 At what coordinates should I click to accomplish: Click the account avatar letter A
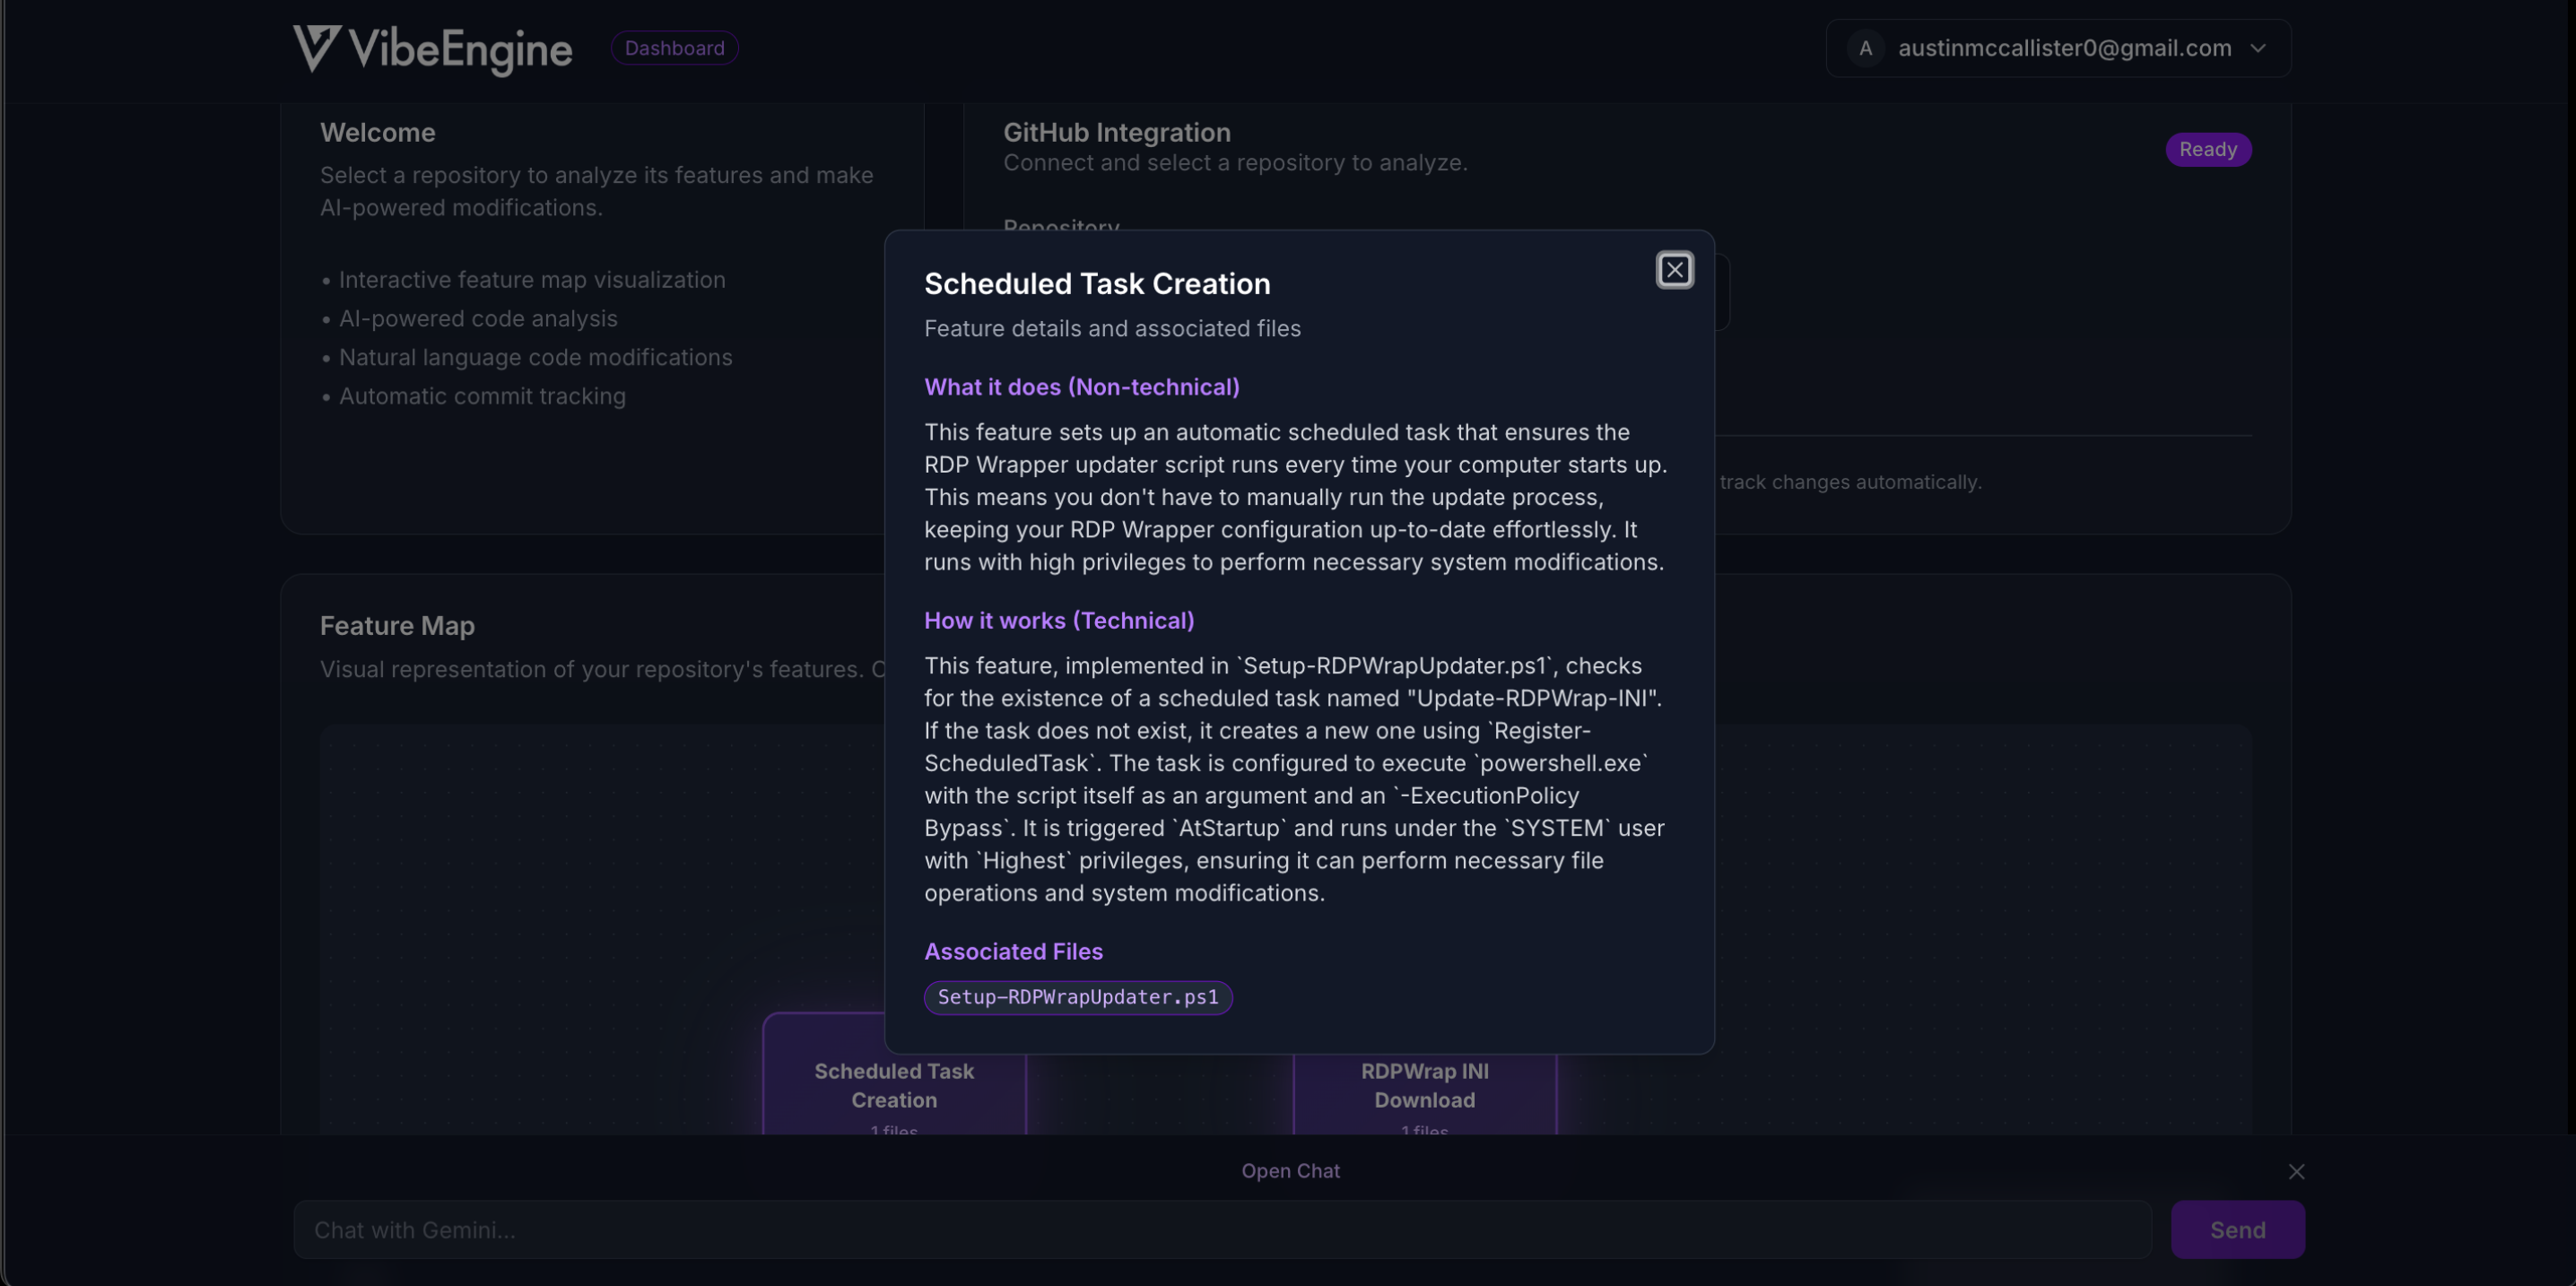click(x=1865, y=48)
